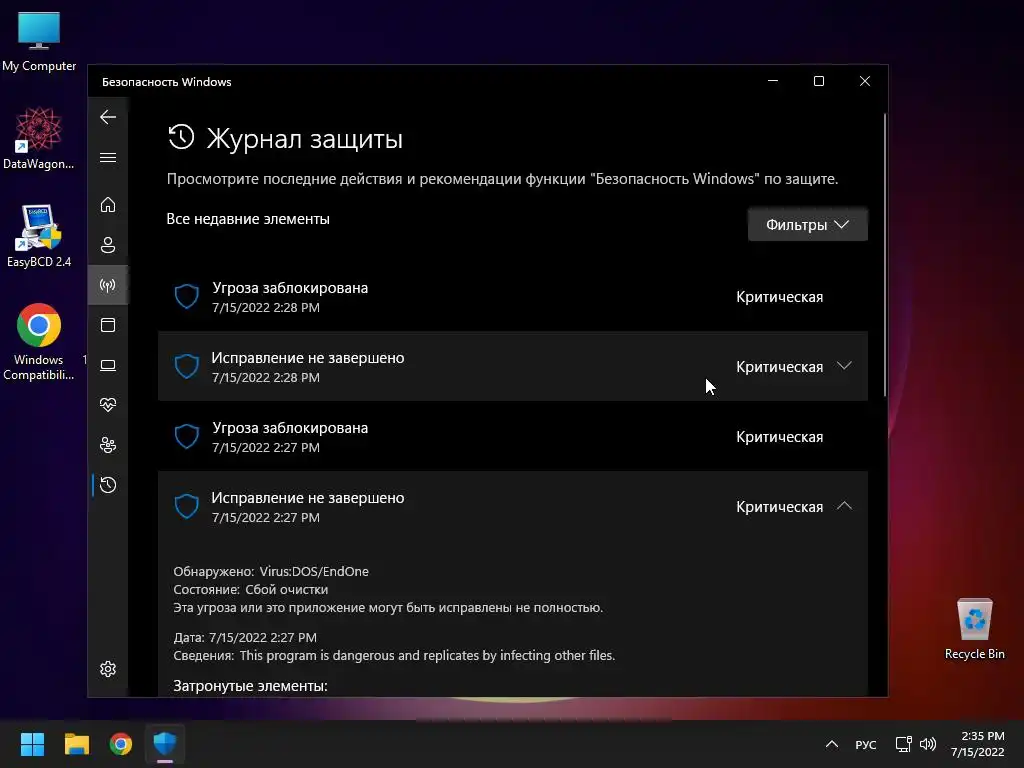Image resolution: width=1024 pixels, height=768 pixels.
Task: Open the hamburger navigation menu
Action: point(108,157)
